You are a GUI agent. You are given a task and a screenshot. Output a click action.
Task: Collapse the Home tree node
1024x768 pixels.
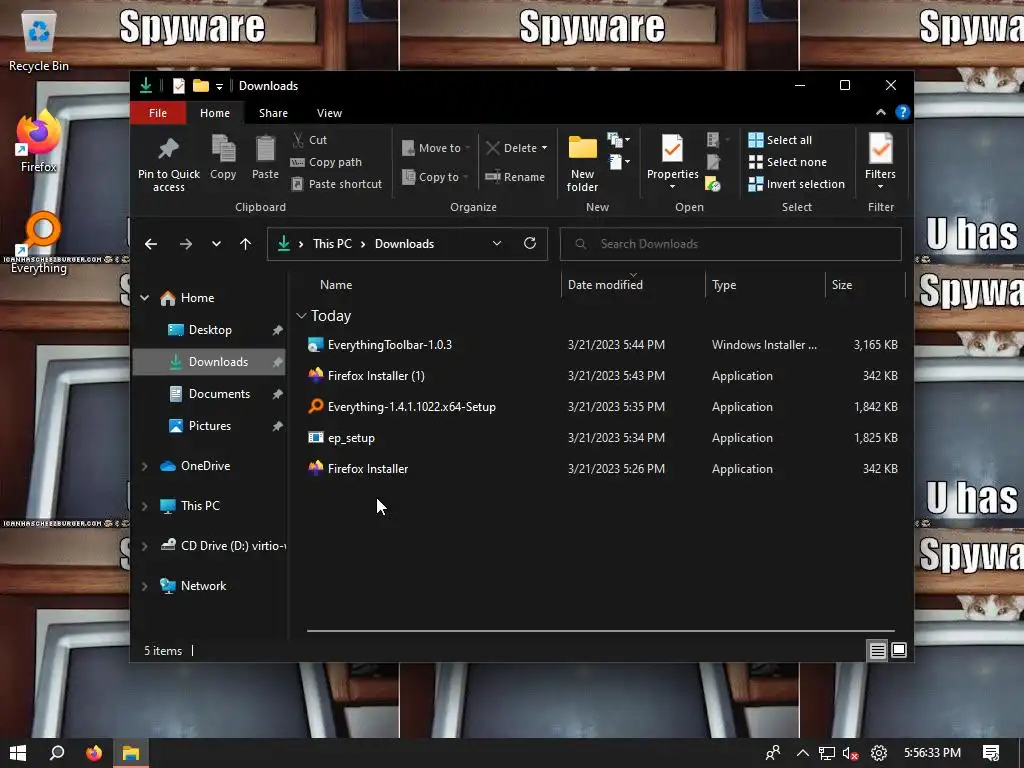144,298
